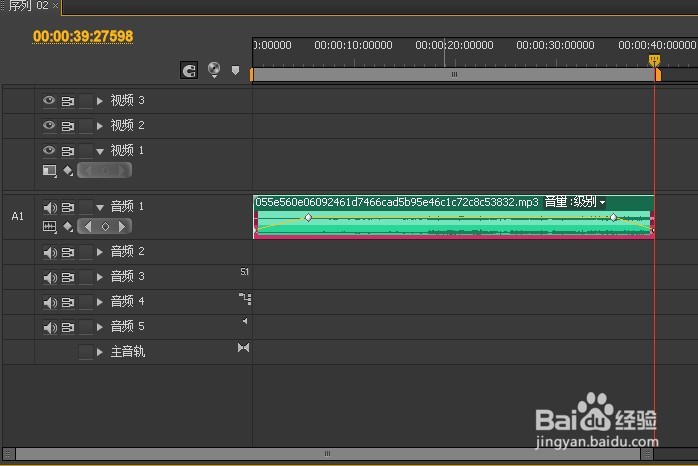The height and width of the screenshot is (466, 698).
Task: Click the 视频 1 track name
Action: (127, 150)
